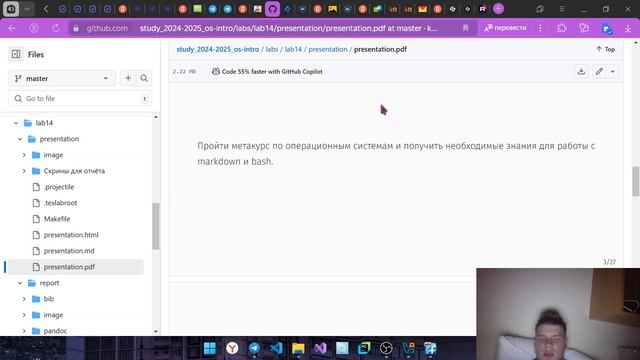This screenshot has width=640, height=360.
Task: Expand the bib folder
Action: 24,299
